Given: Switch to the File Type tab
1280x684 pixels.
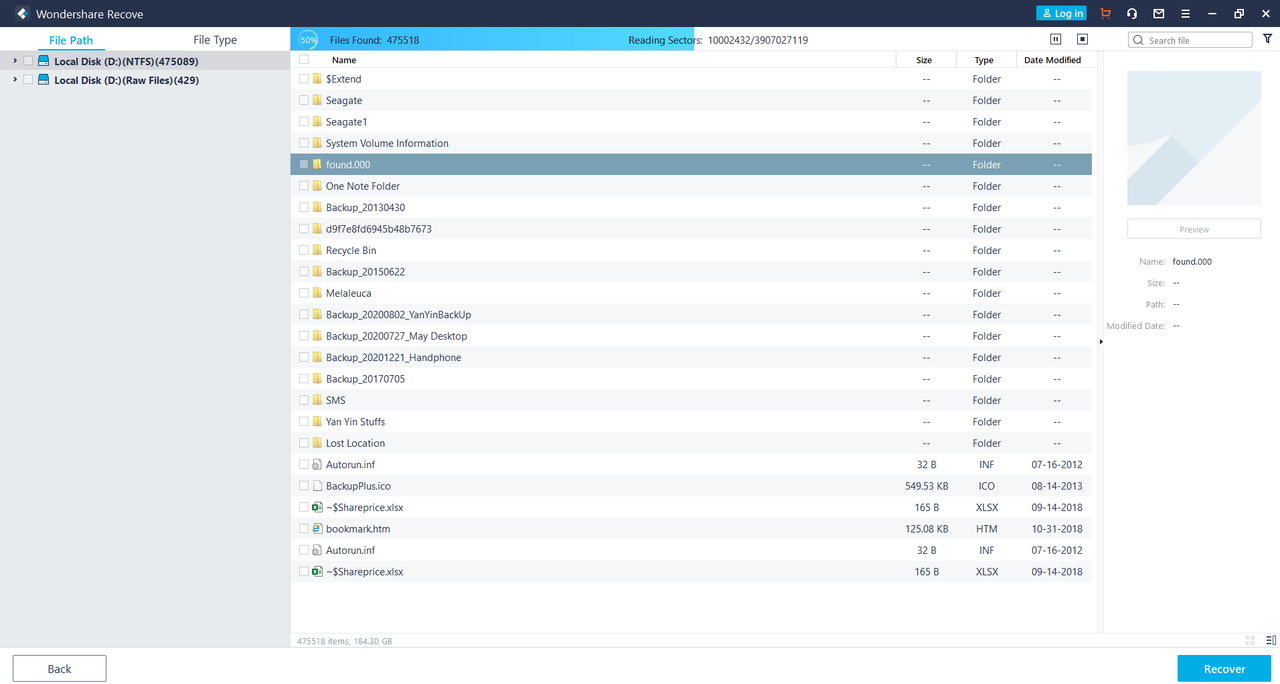Looking at the screenshot, I should point(215,40).
